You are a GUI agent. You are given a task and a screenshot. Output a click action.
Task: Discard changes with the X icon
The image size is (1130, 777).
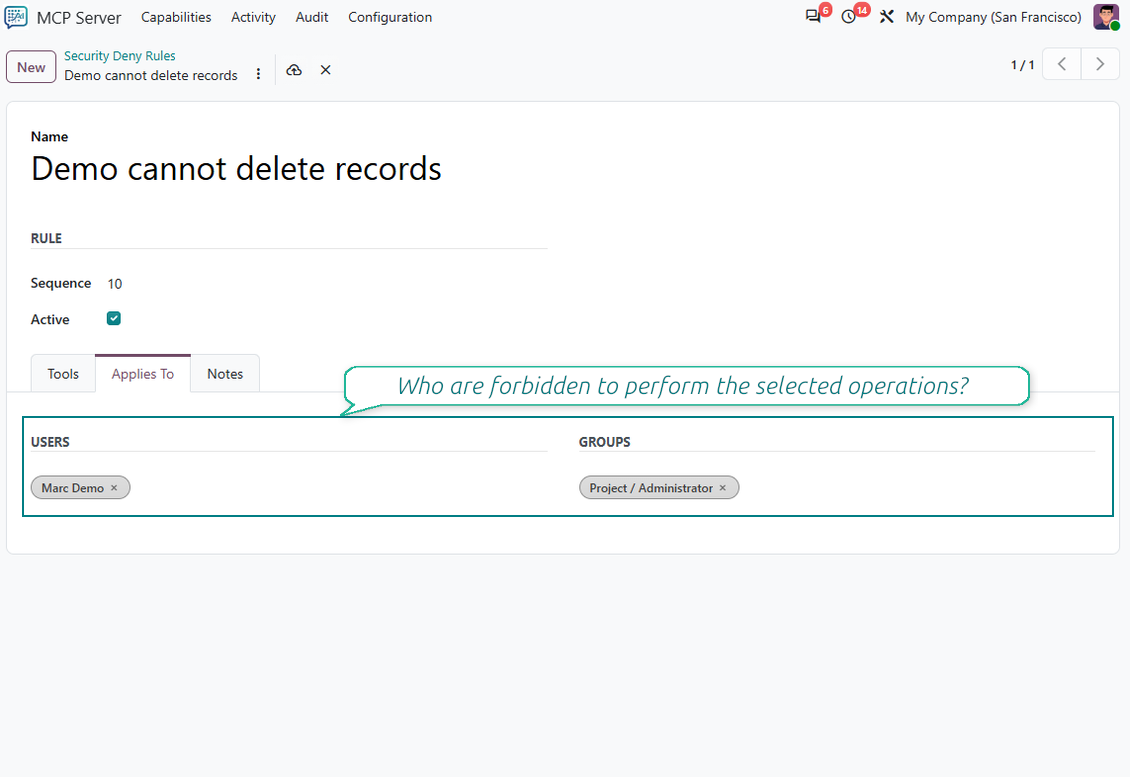point(326,70)
